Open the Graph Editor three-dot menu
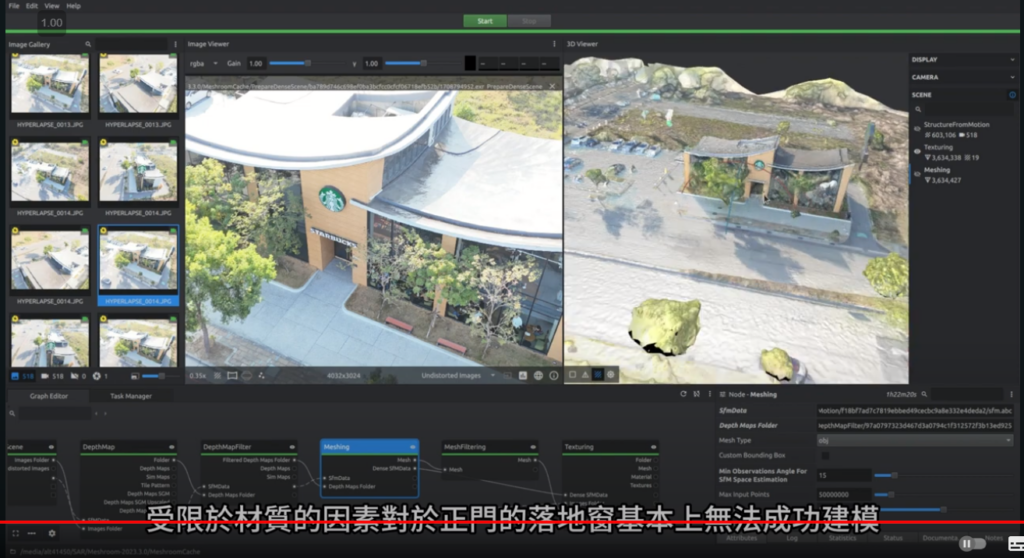 [710, 394]
